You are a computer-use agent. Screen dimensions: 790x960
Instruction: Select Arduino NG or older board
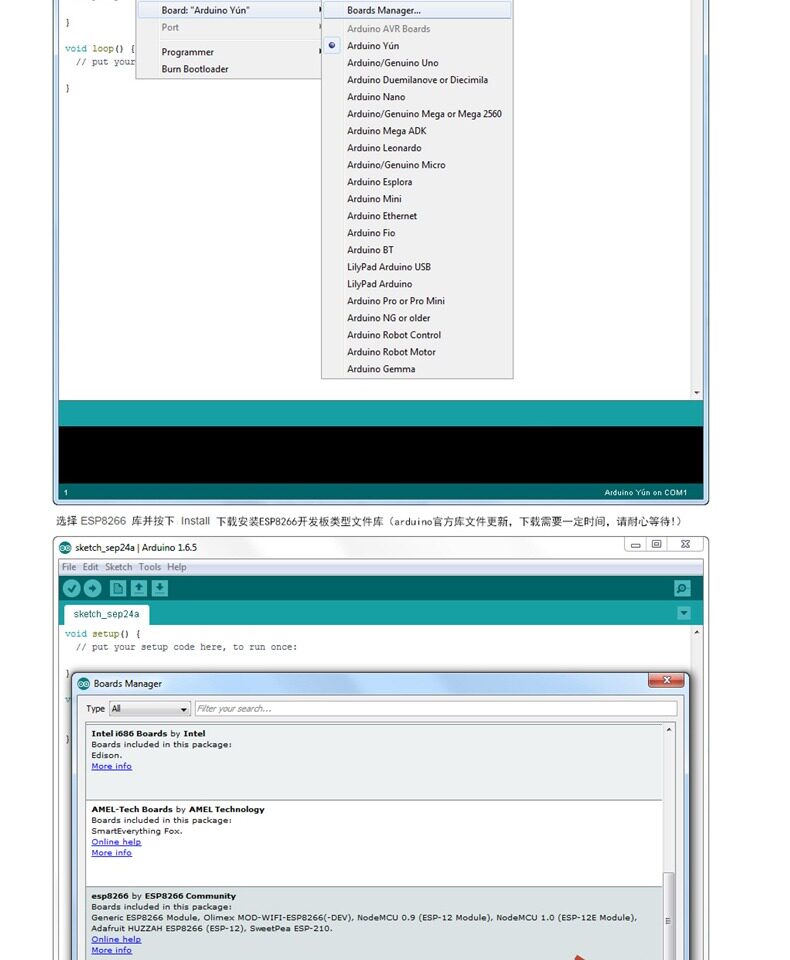click(x=418, y=318)
